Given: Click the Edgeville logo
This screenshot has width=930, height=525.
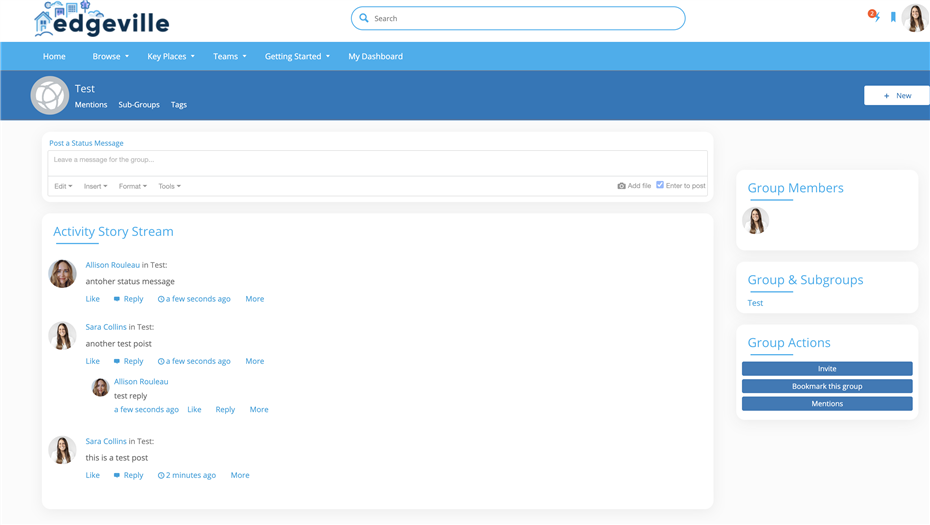Looking at the screenshot, I should (x=101, y=20).
